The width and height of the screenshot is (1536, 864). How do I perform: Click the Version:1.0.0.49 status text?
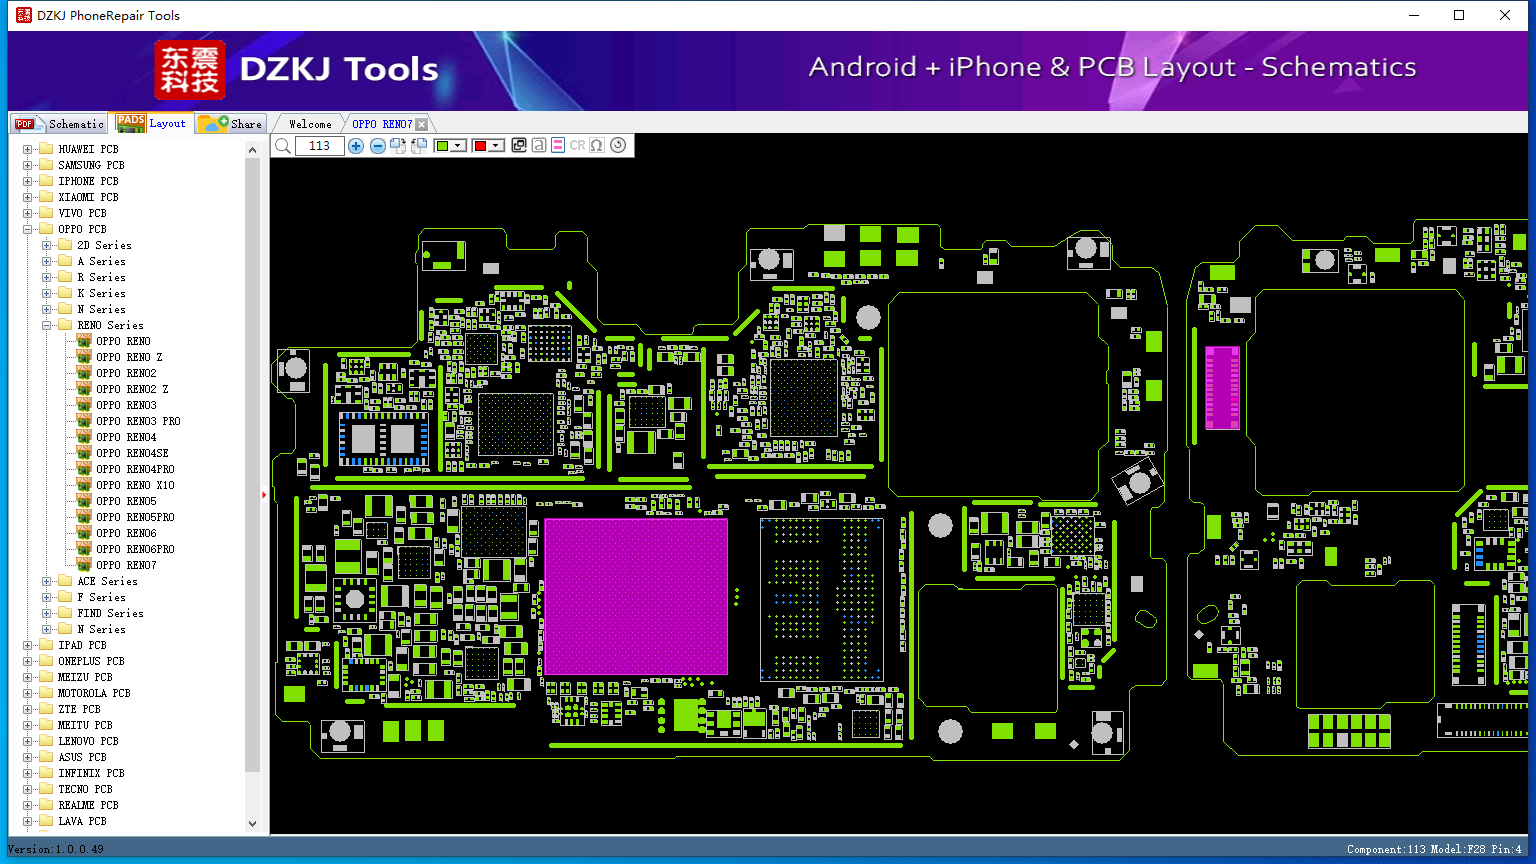click(56, 849)
